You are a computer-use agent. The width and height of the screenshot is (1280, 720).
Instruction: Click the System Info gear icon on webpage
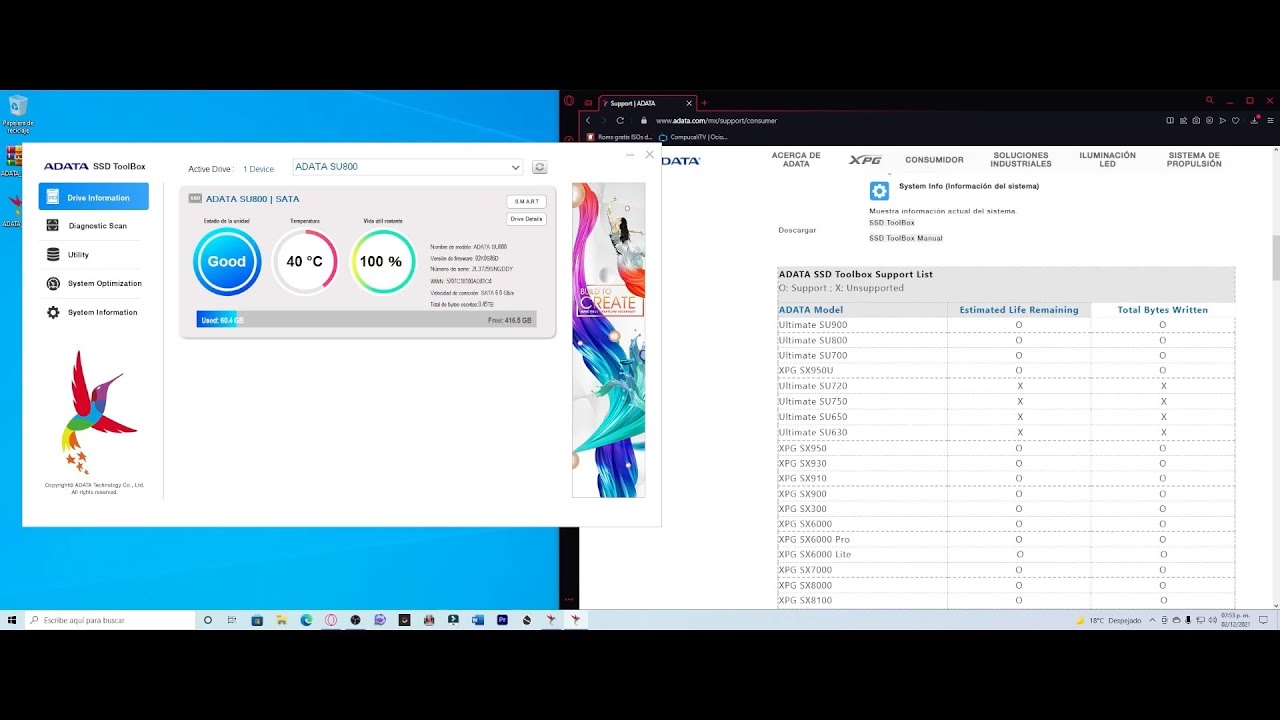click(x=879, y=191)
